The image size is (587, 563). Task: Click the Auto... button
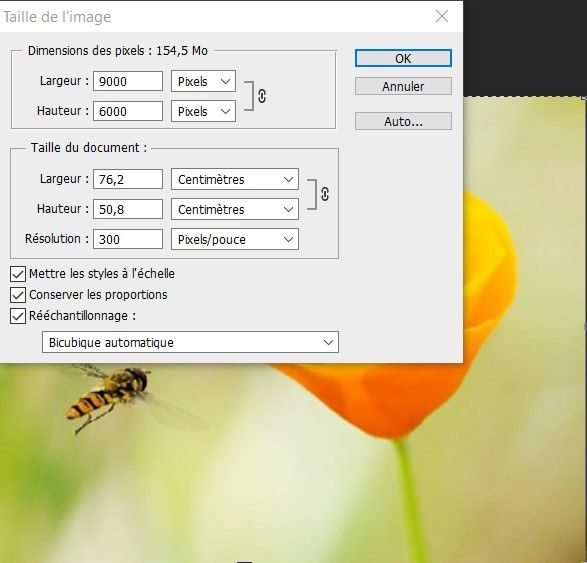[403, 121]
